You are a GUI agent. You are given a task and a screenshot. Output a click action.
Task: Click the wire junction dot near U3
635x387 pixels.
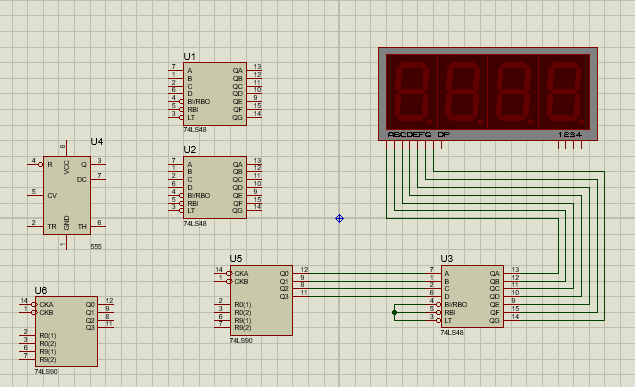pos(394,313)
